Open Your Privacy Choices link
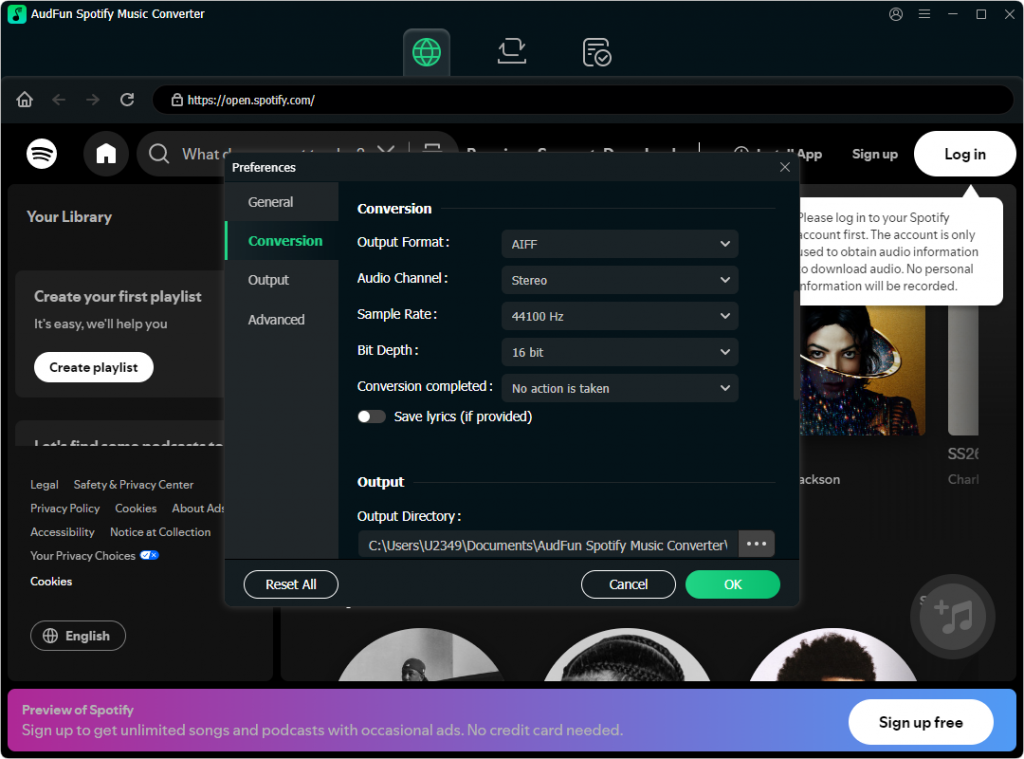The width and height of the screenshot is (1024, 759). pos(94,555)
